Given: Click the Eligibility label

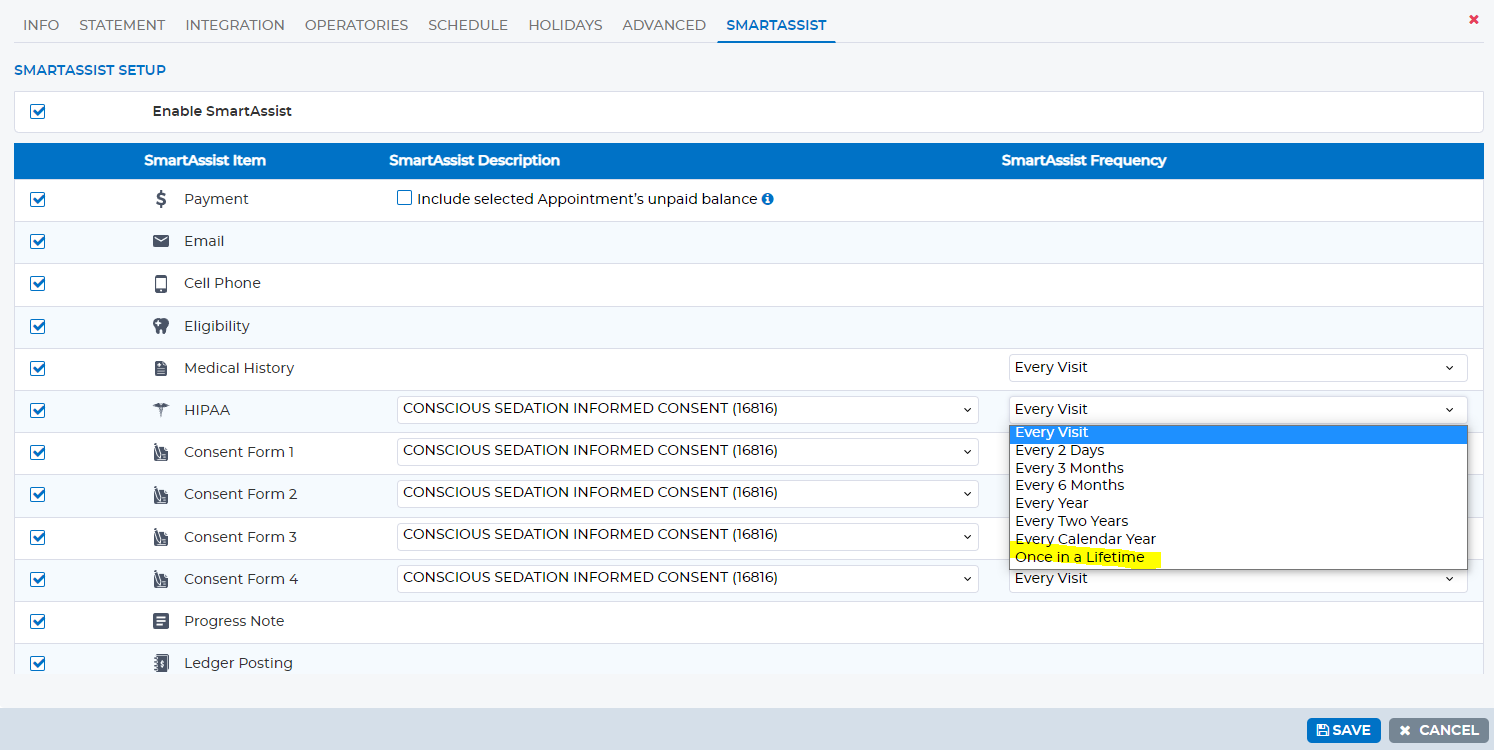Looking at the screenshot, I should coord(217,326).
